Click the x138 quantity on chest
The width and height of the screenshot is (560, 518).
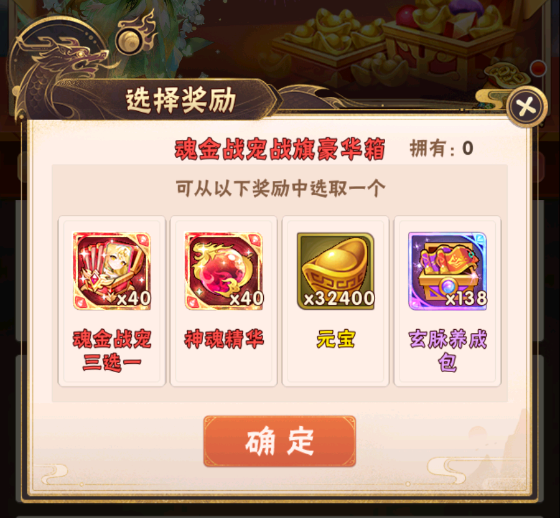click(466, 298)
